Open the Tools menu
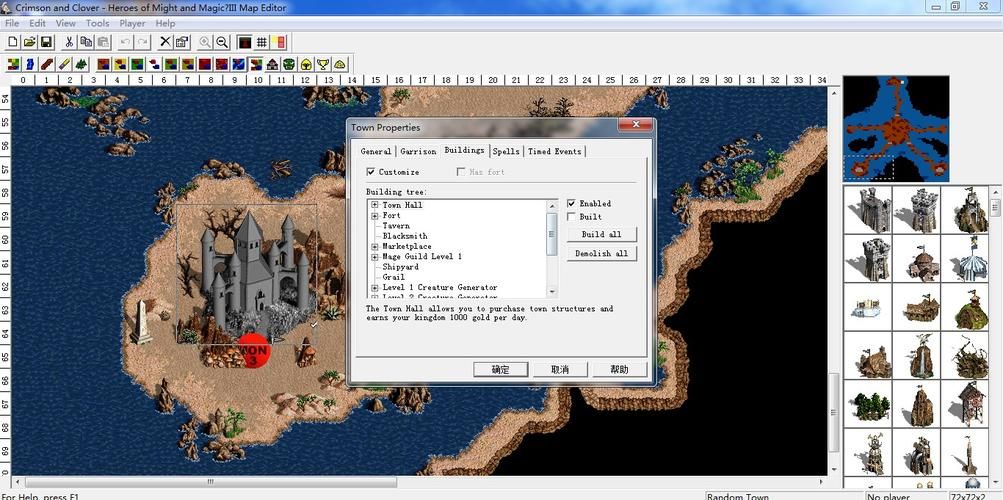Screen dimensions: 1003x500 click(97, 23)
